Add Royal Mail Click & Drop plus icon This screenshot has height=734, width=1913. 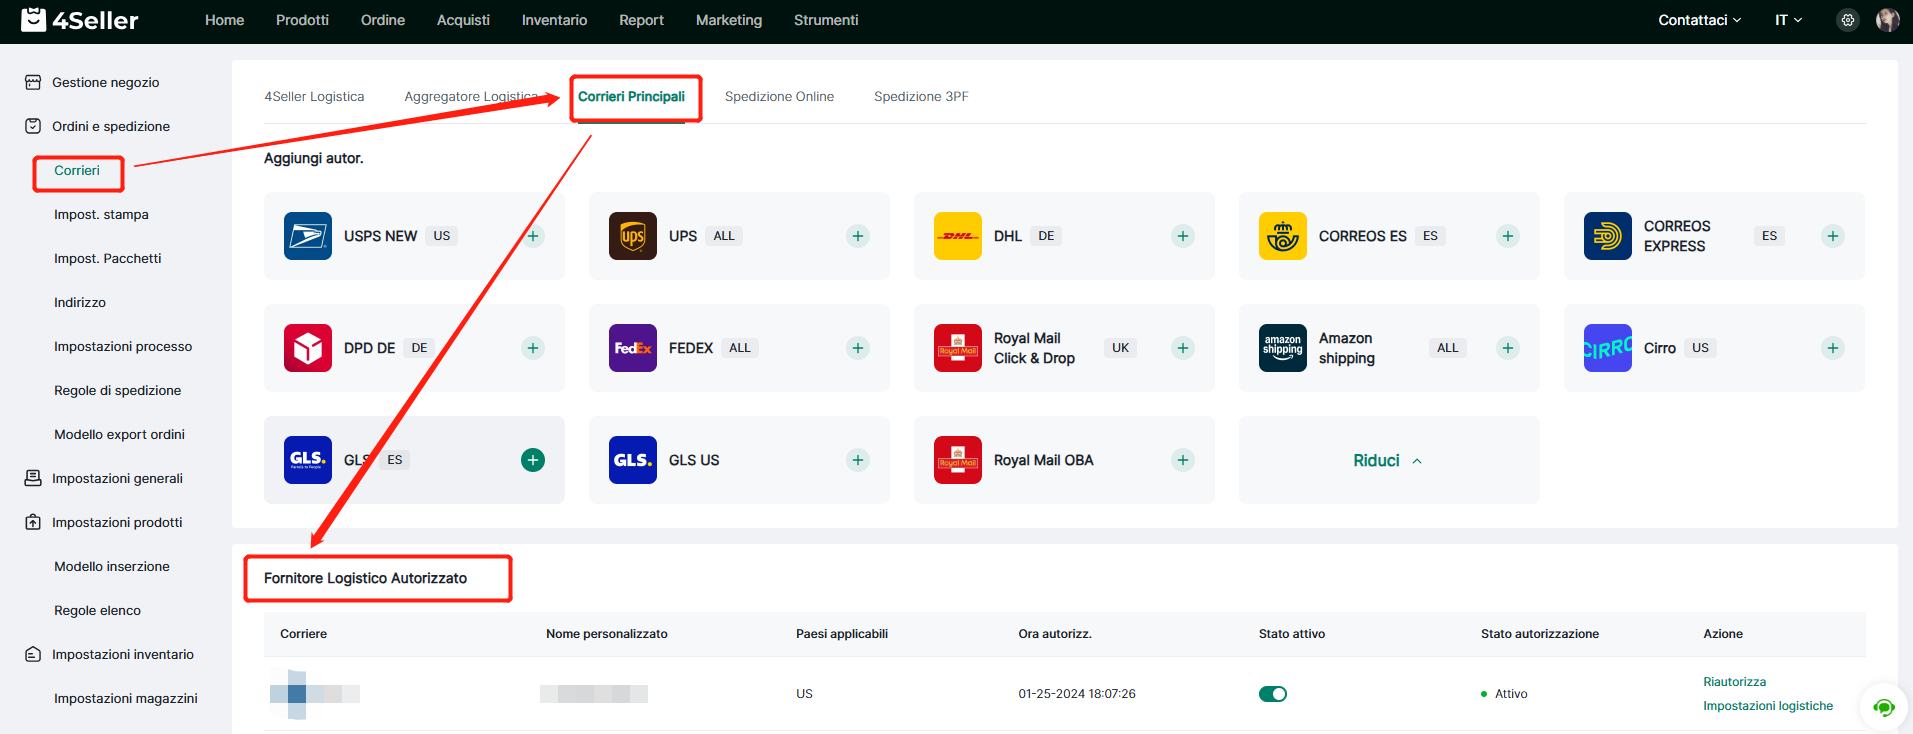tap(1183, 348)
